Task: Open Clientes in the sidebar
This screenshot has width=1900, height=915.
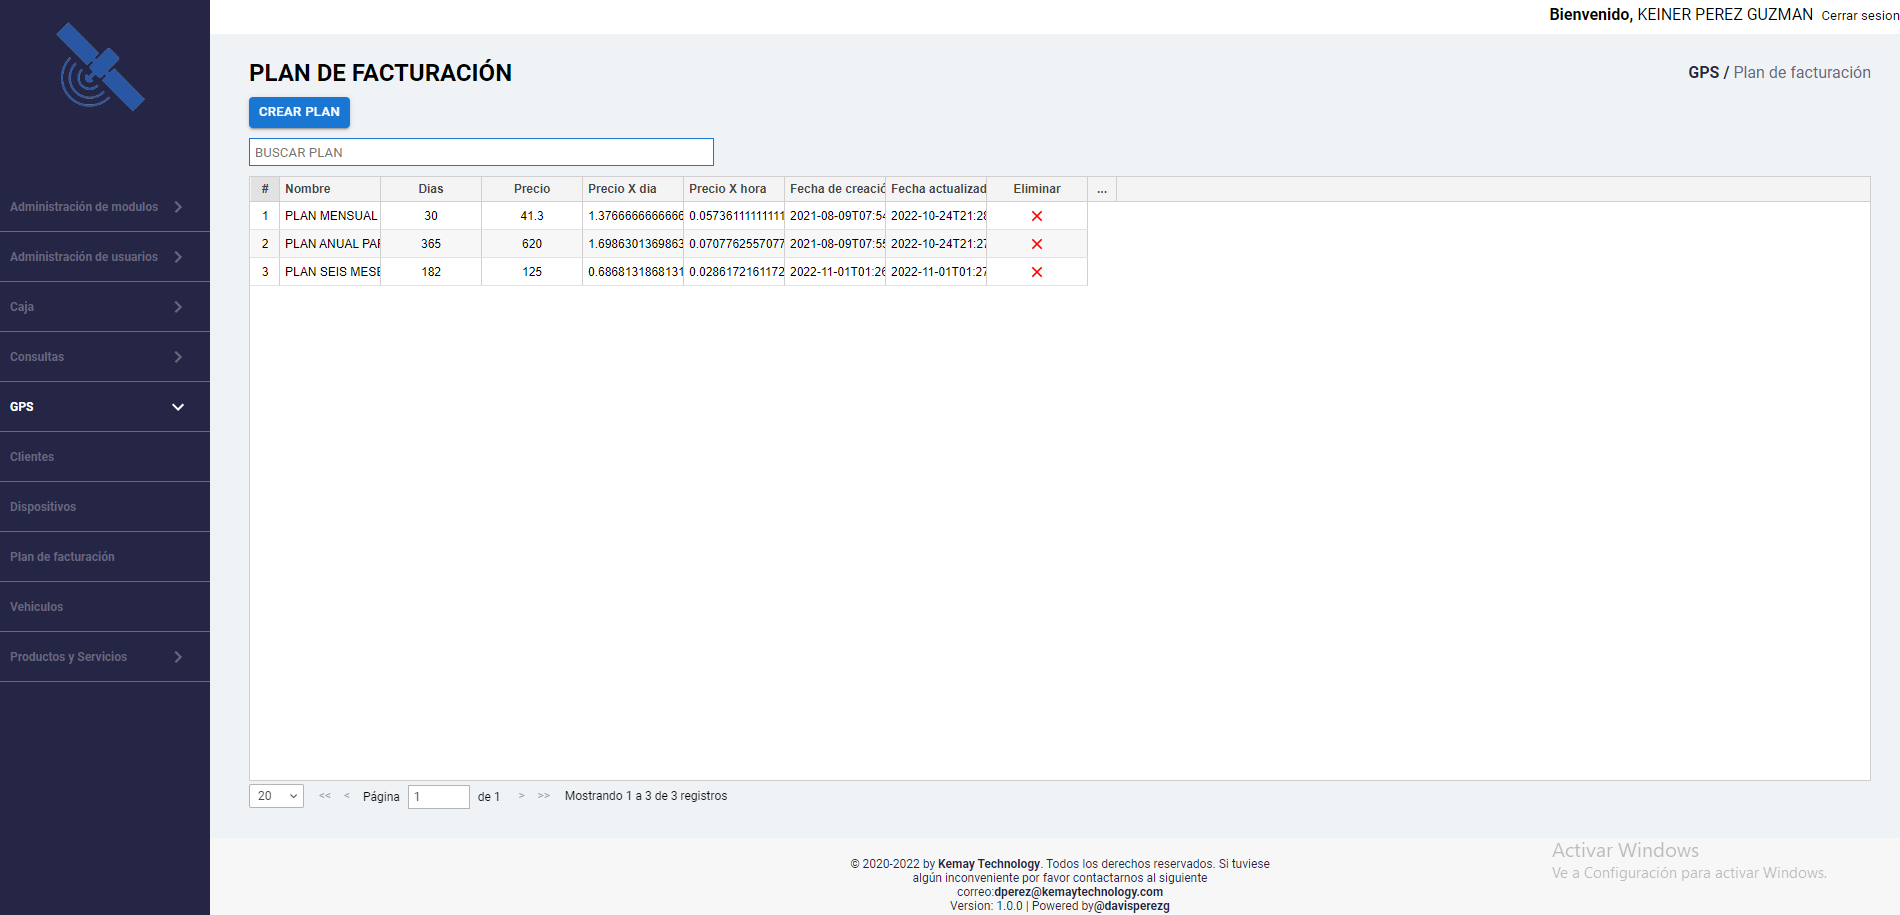Action: (x=32, y=457)
